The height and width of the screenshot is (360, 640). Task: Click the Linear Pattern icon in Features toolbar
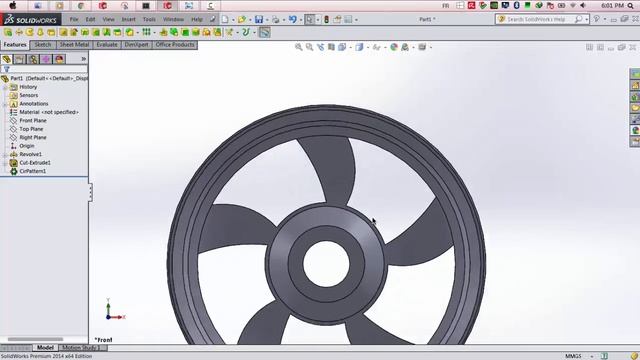[146, 32]
